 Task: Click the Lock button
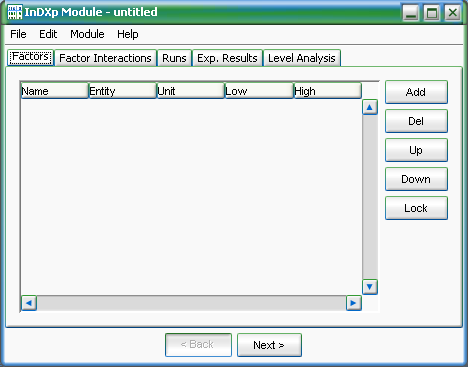coord(416,208)
